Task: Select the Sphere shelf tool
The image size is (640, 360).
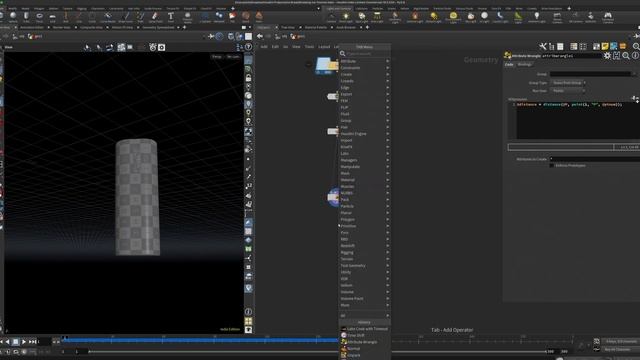Action: point(13,17)
